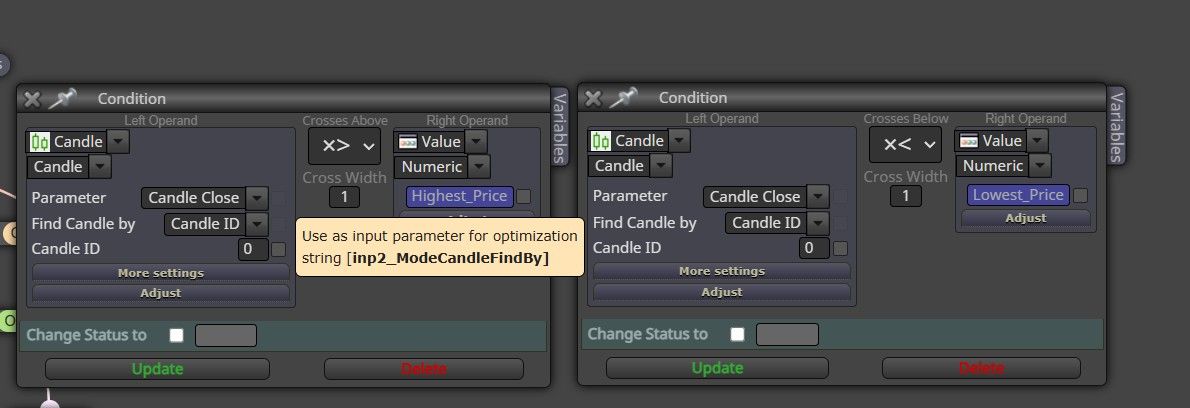
Task: Click the Lowest_Price variable swatch
Action: pos(1018,195)
